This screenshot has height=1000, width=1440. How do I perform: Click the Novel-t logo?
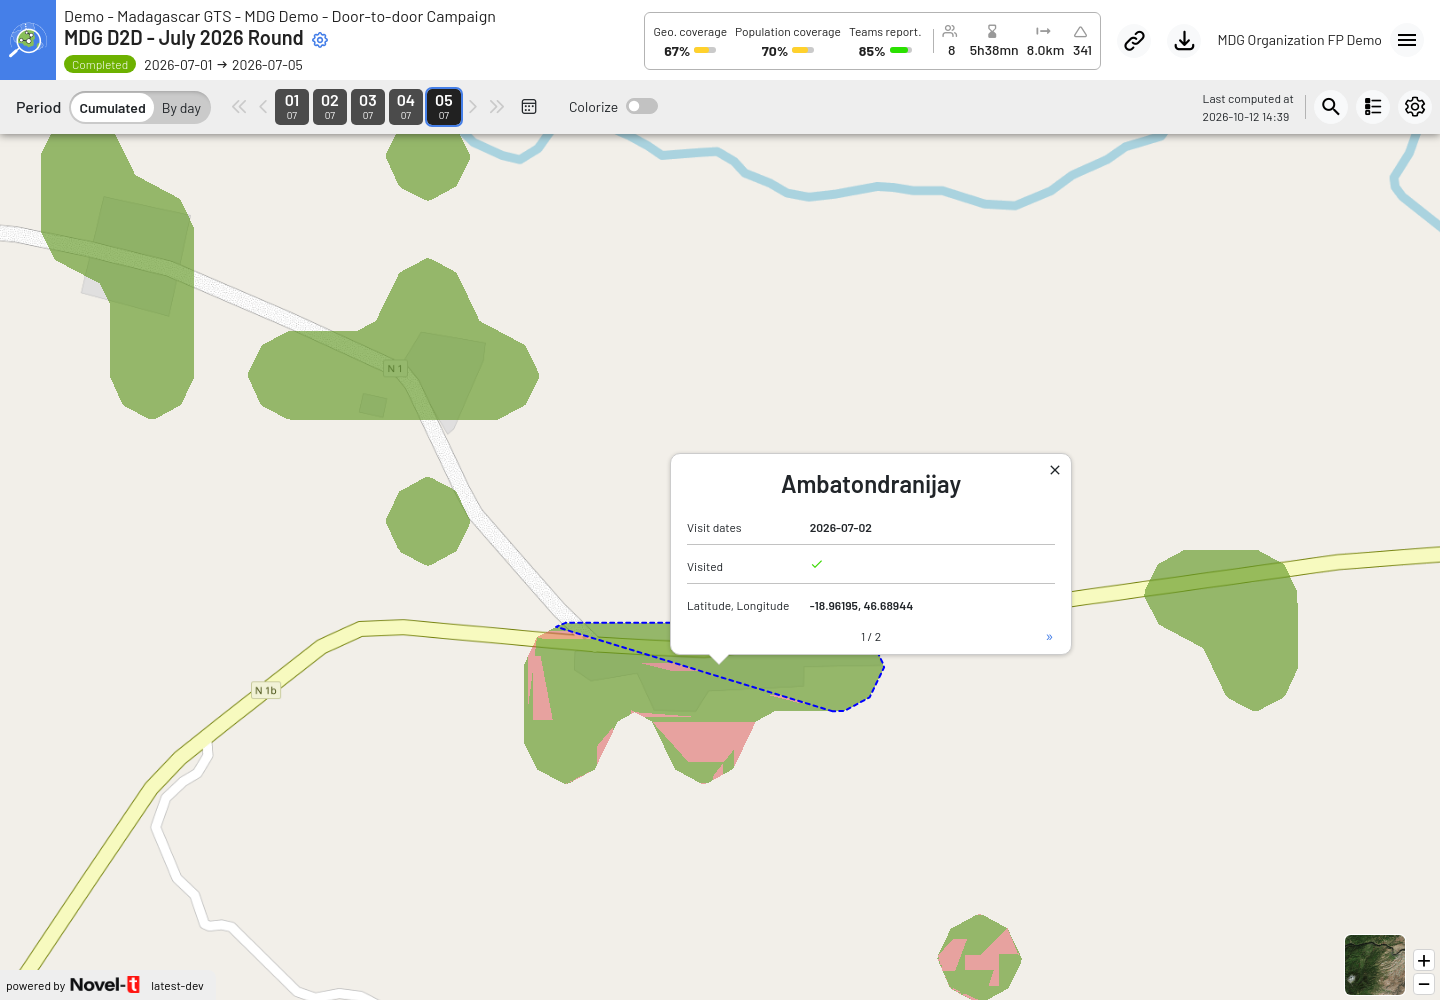pyautogui.click(x=105, y=985)
